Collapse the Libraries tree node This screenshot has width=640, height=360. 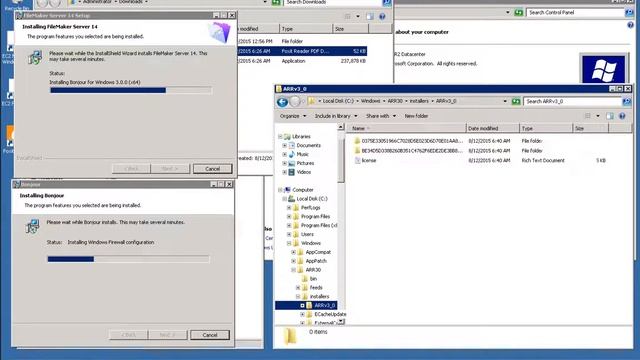280,136
